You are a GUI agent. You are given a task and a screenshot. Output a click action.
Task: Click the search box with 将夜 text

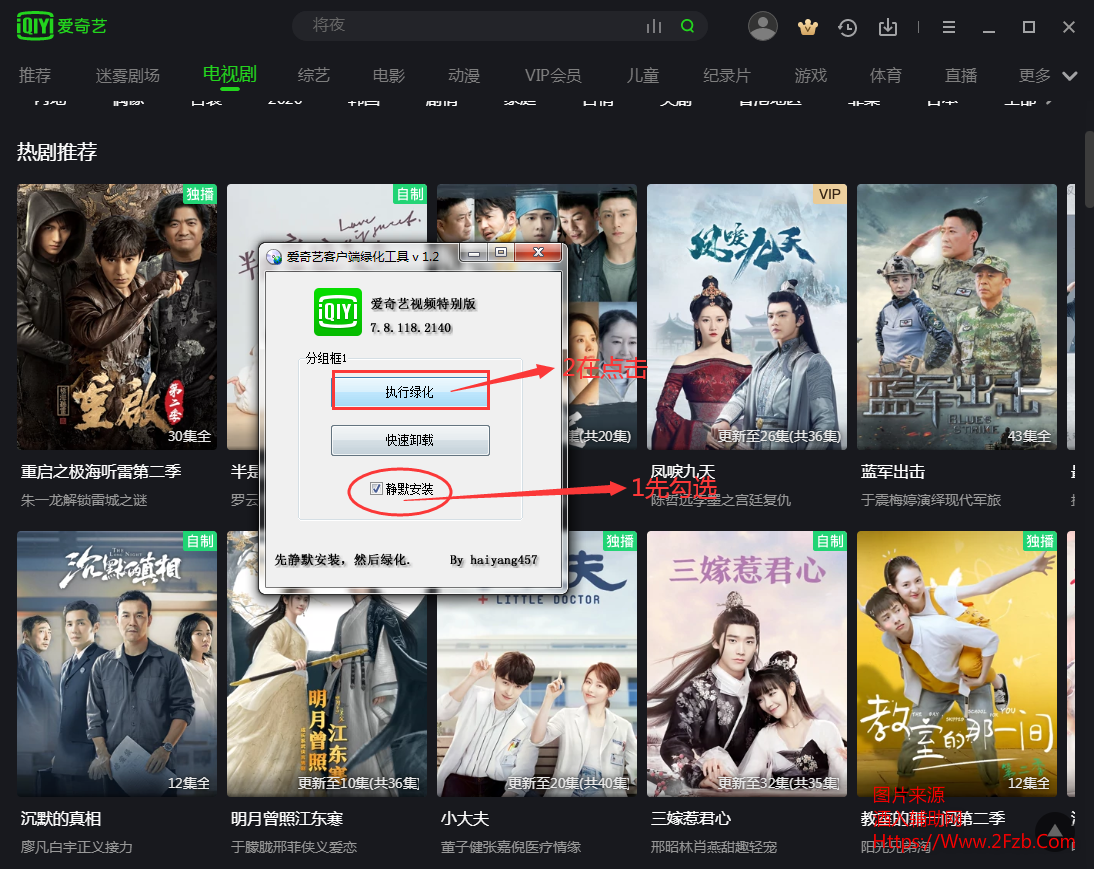point(470,26)
